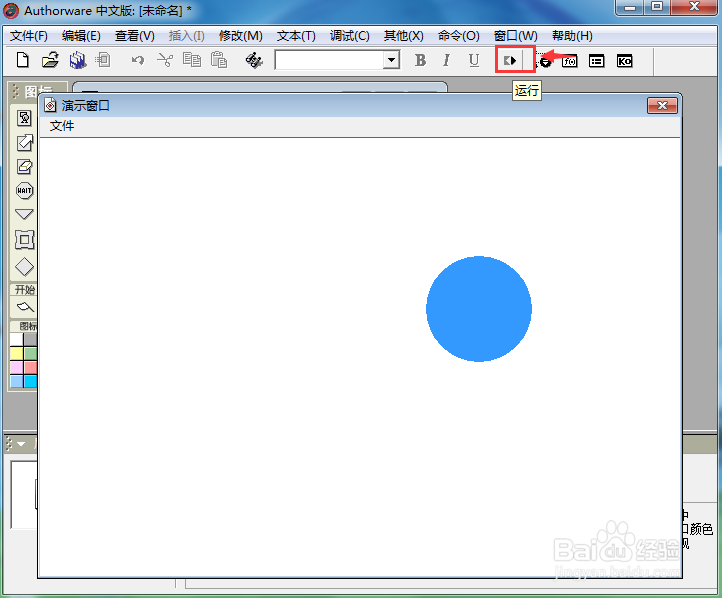Open the Functions window fo icon
722x598 pixels.
570,61
